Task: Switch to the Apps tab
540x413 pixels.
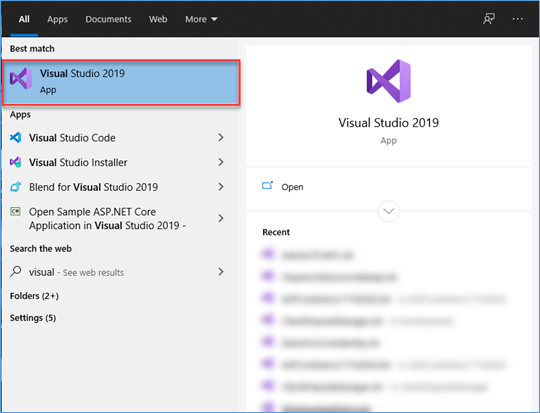Action: 57,19
